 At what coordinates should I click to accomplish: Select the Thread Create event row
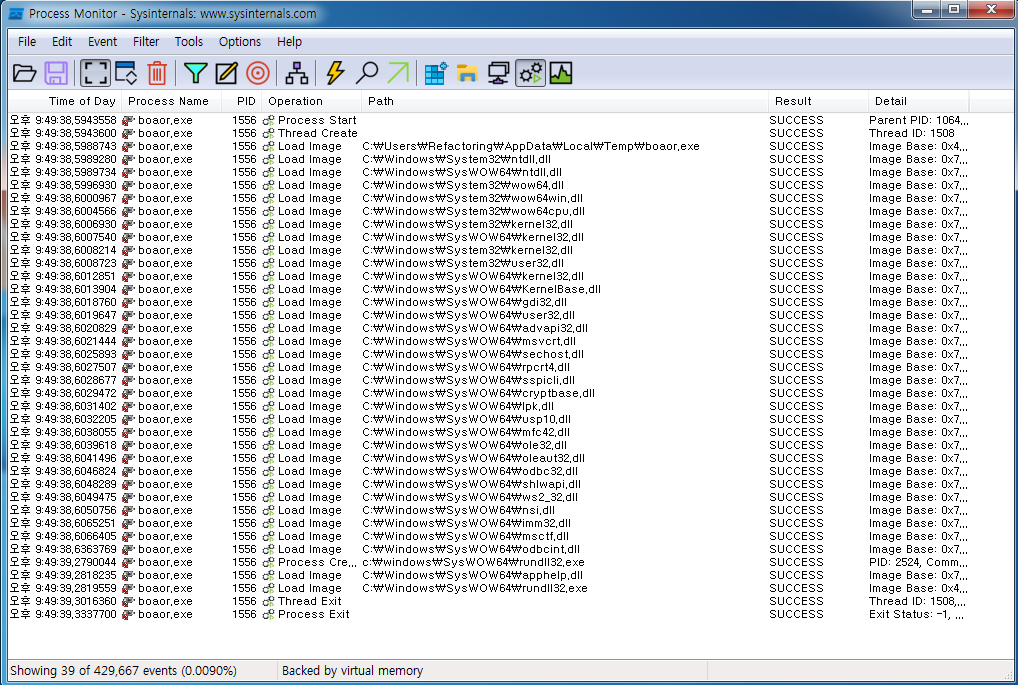click(489, 133)
